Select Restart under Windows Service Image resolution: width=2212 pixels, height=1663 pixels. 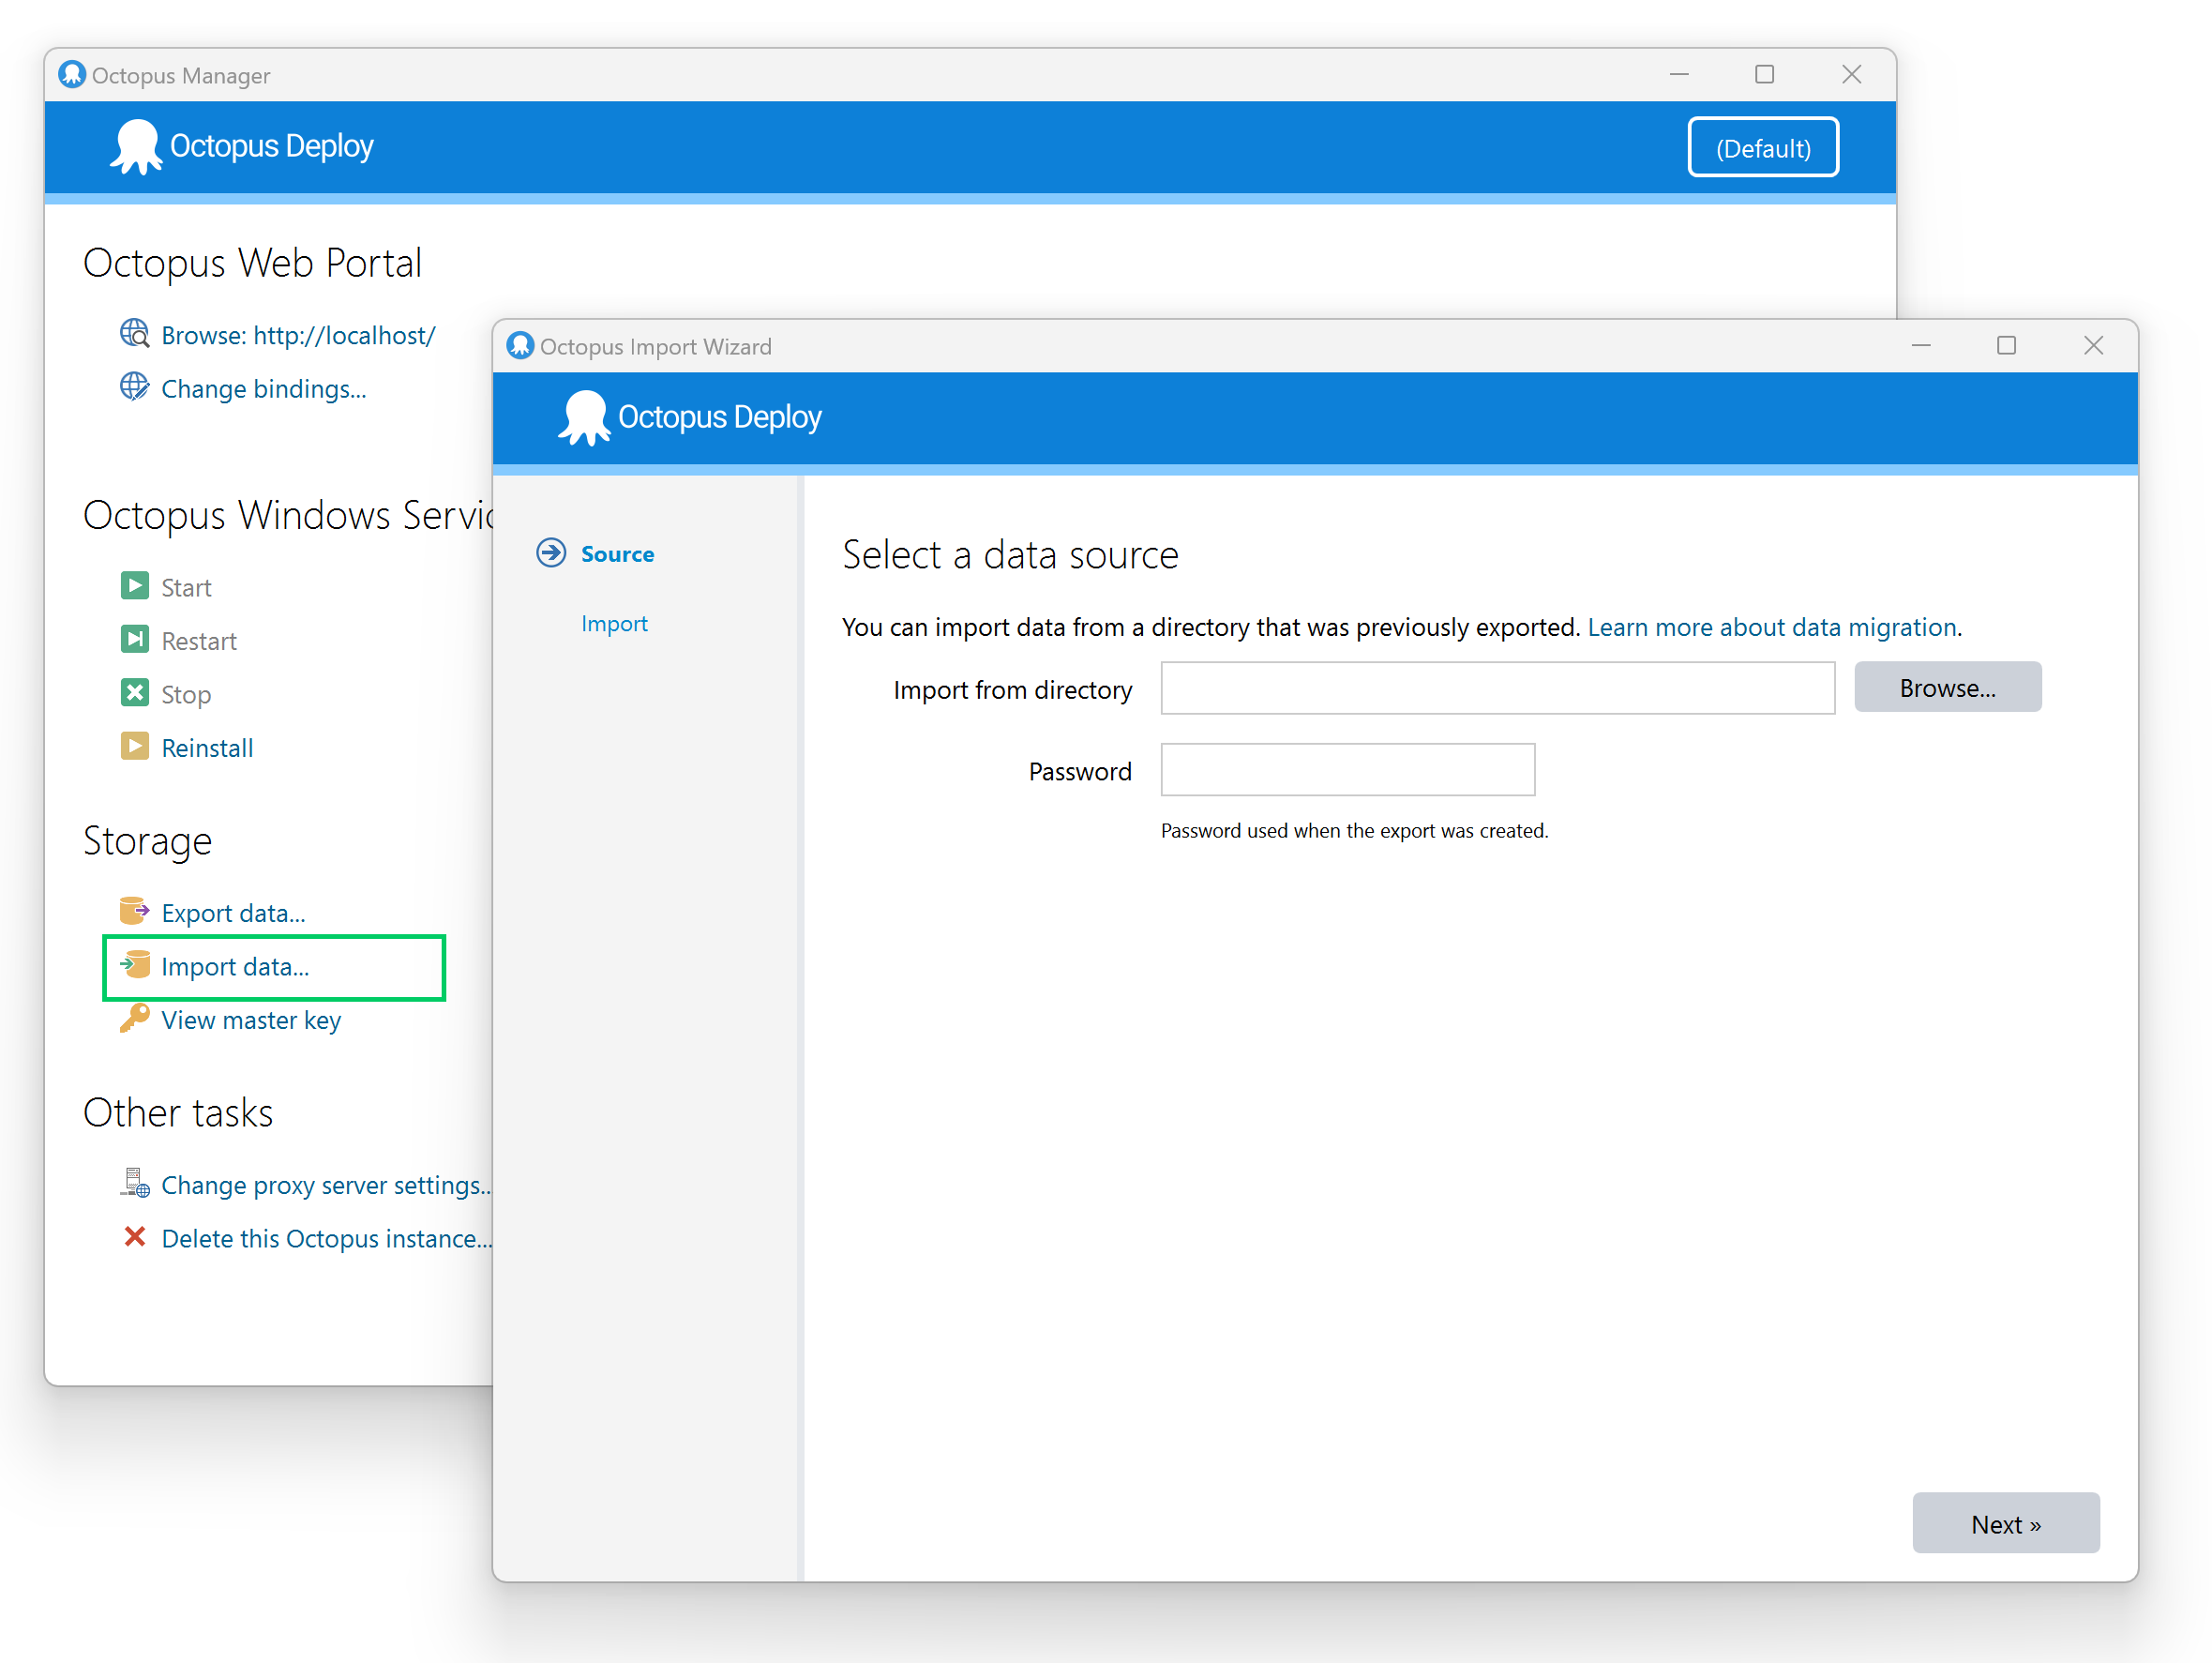[x=199, y=641]
